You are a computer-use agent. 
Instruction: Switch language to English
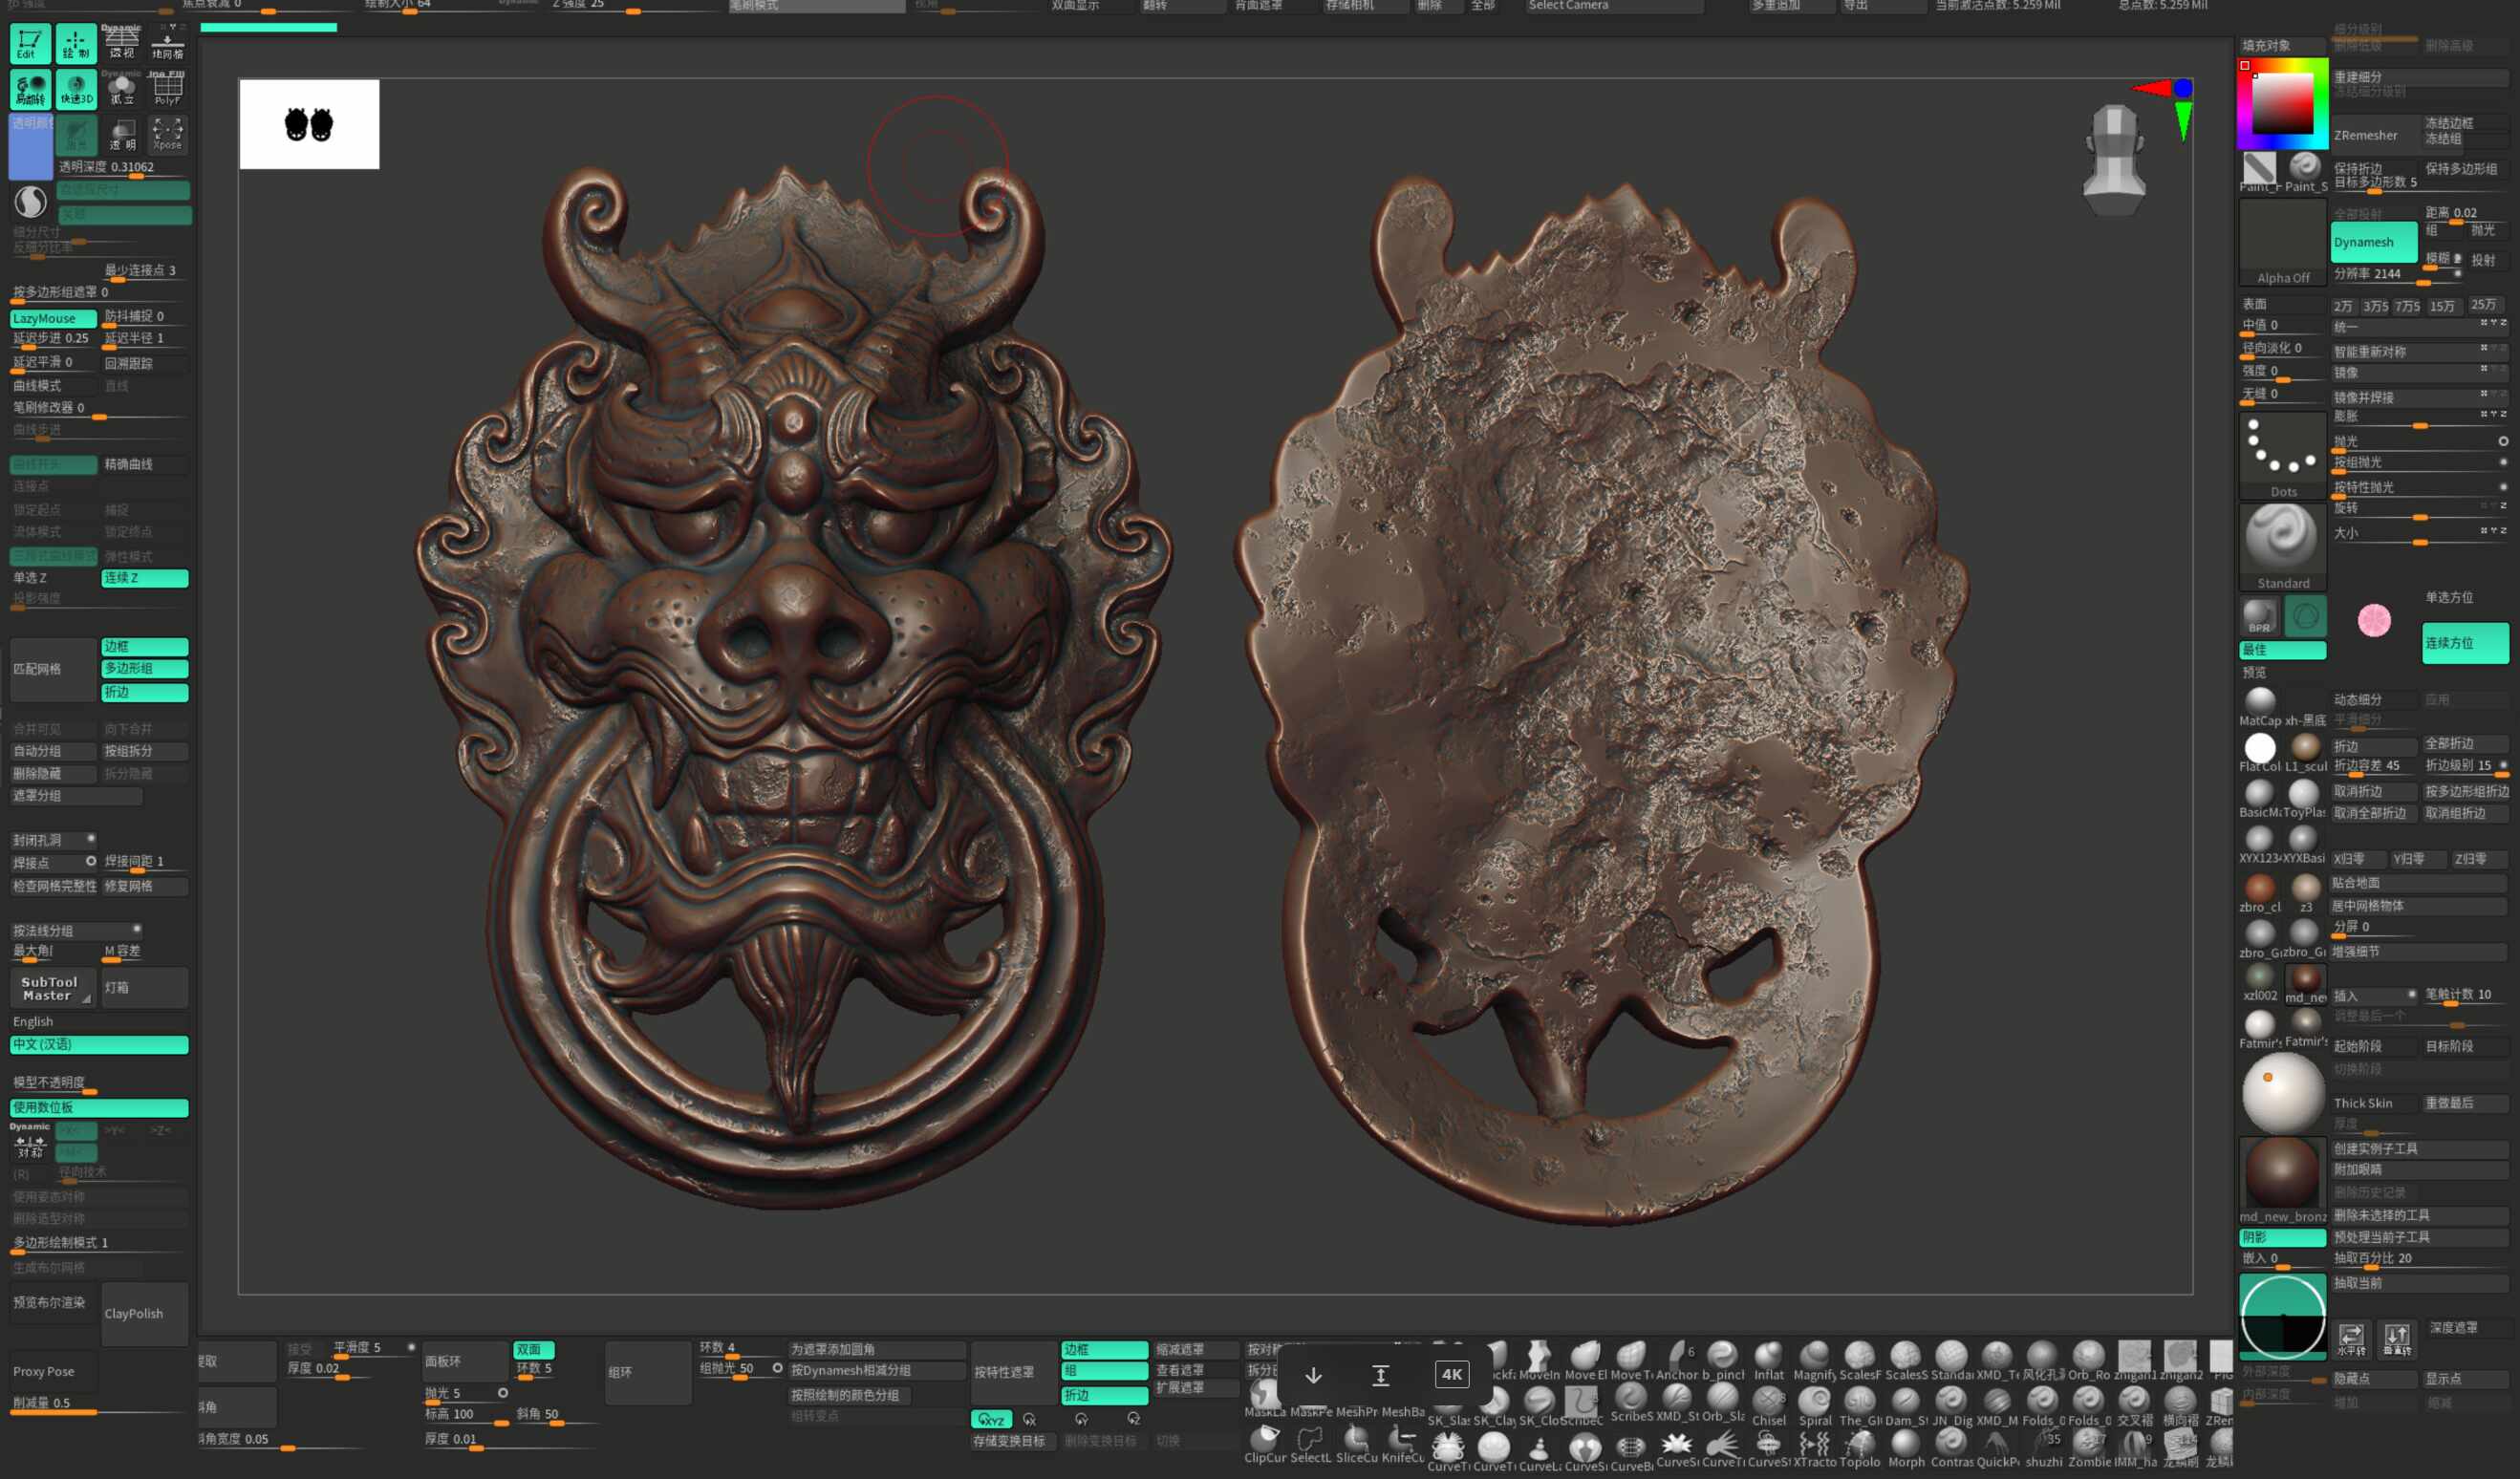pos(34,1021)
